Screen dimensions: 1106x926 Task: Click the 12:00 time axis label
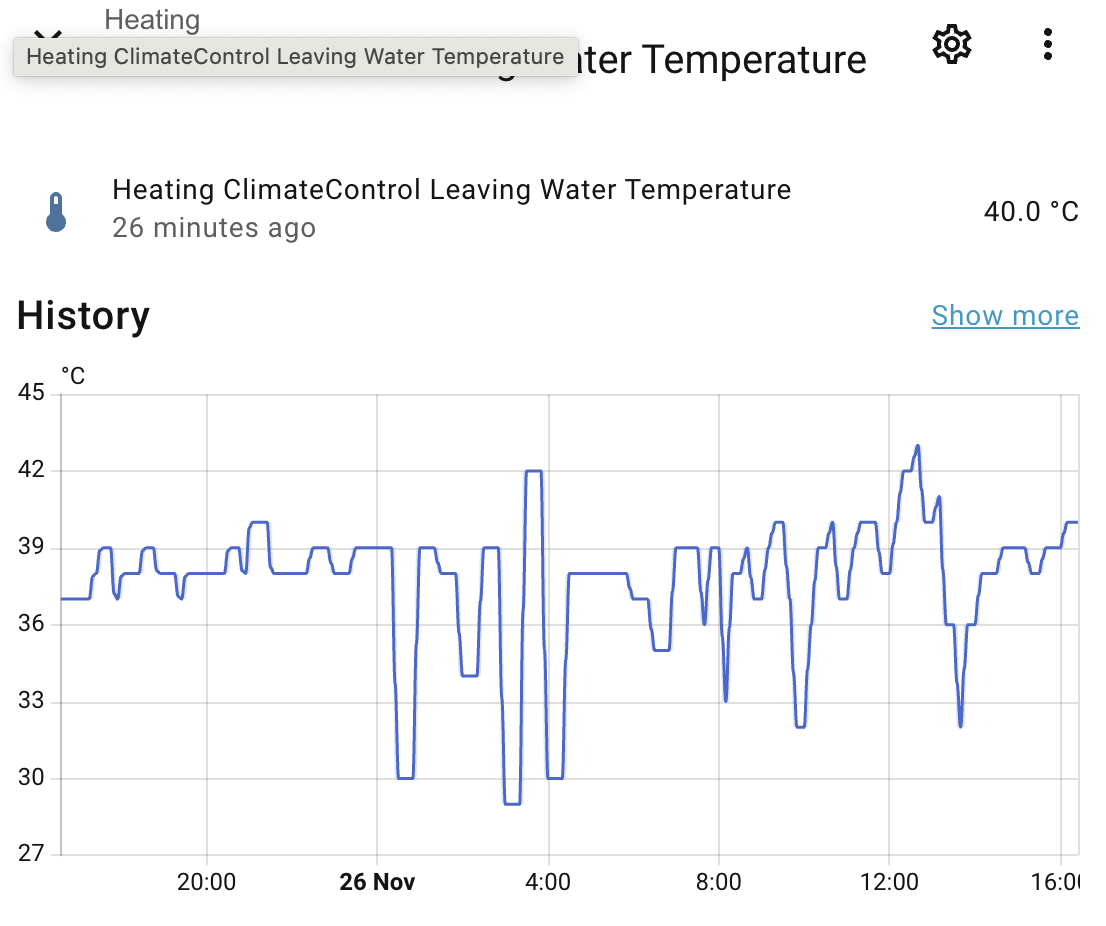pyautogui.click(x=889, y=882)
